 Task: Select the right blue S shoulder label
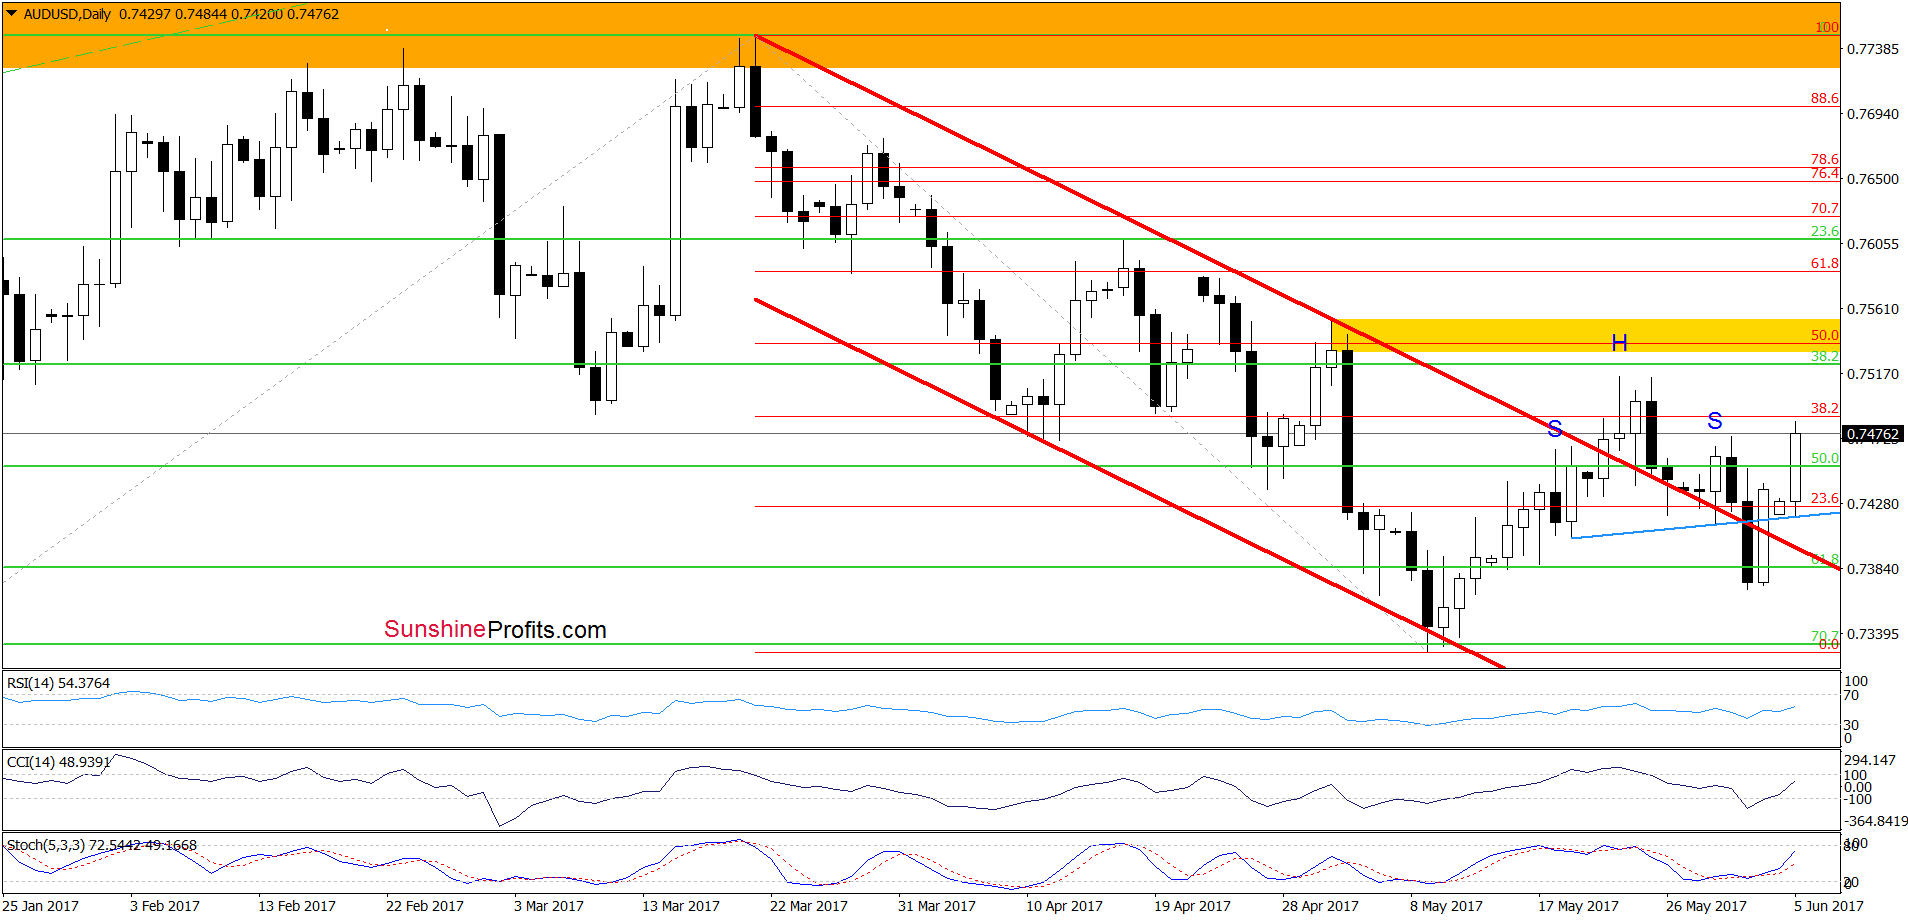[x=1715, y=421]
